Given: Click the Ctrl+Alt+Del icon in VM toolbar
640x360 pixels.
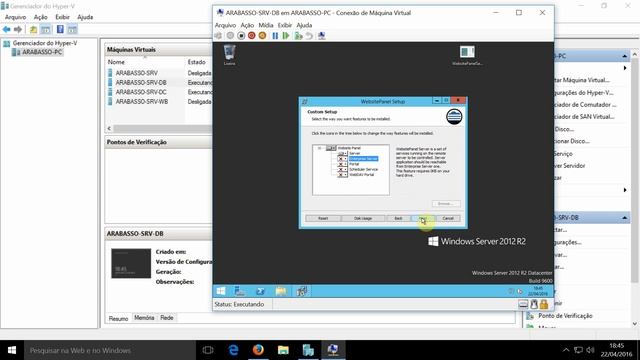Looking at the screenshot, I should (x=219, y=36).
